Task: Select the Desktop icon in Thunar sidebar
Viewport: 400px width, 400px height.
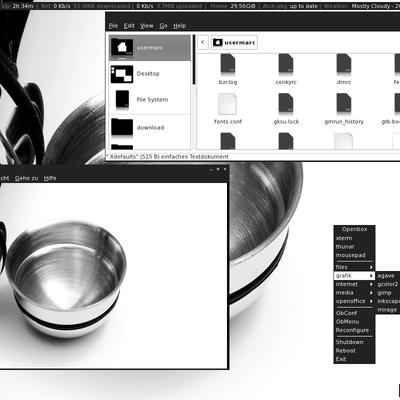Action: coord(122,74)
